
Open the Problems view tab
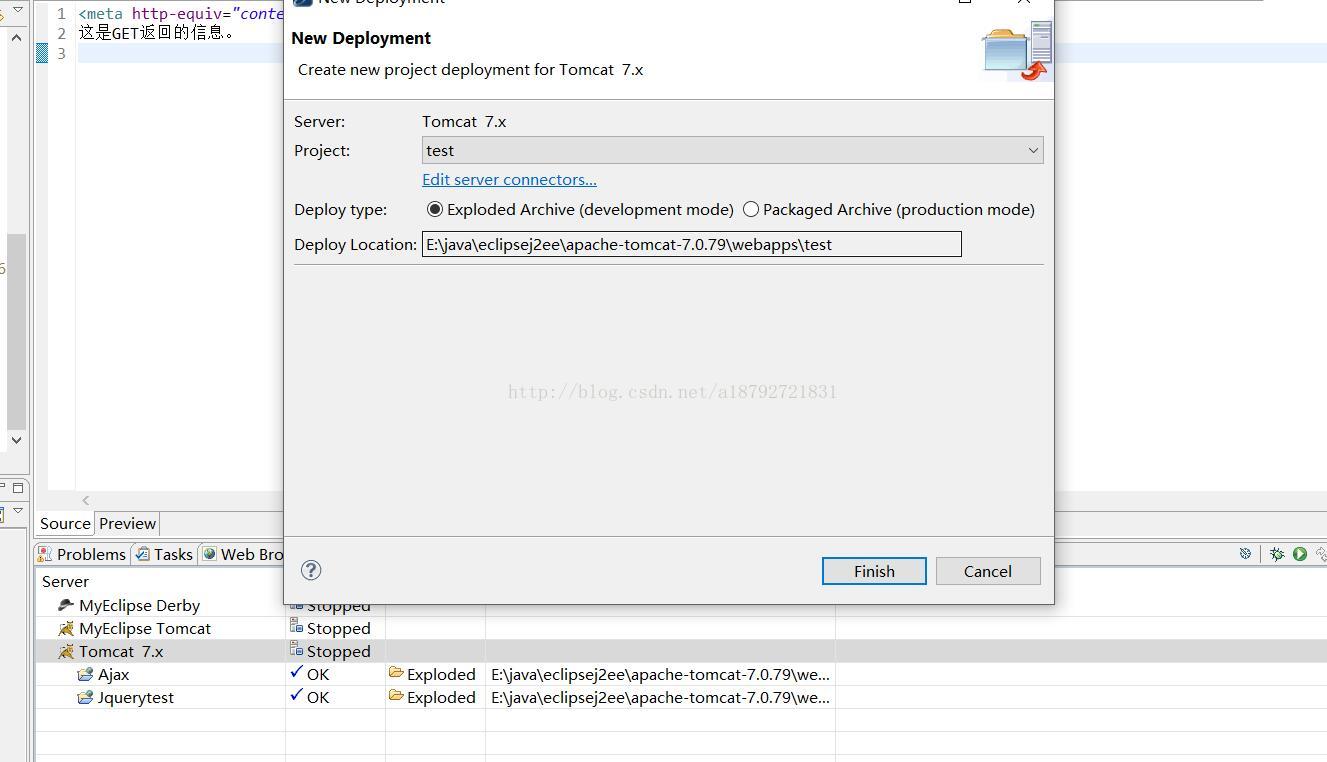82,554
